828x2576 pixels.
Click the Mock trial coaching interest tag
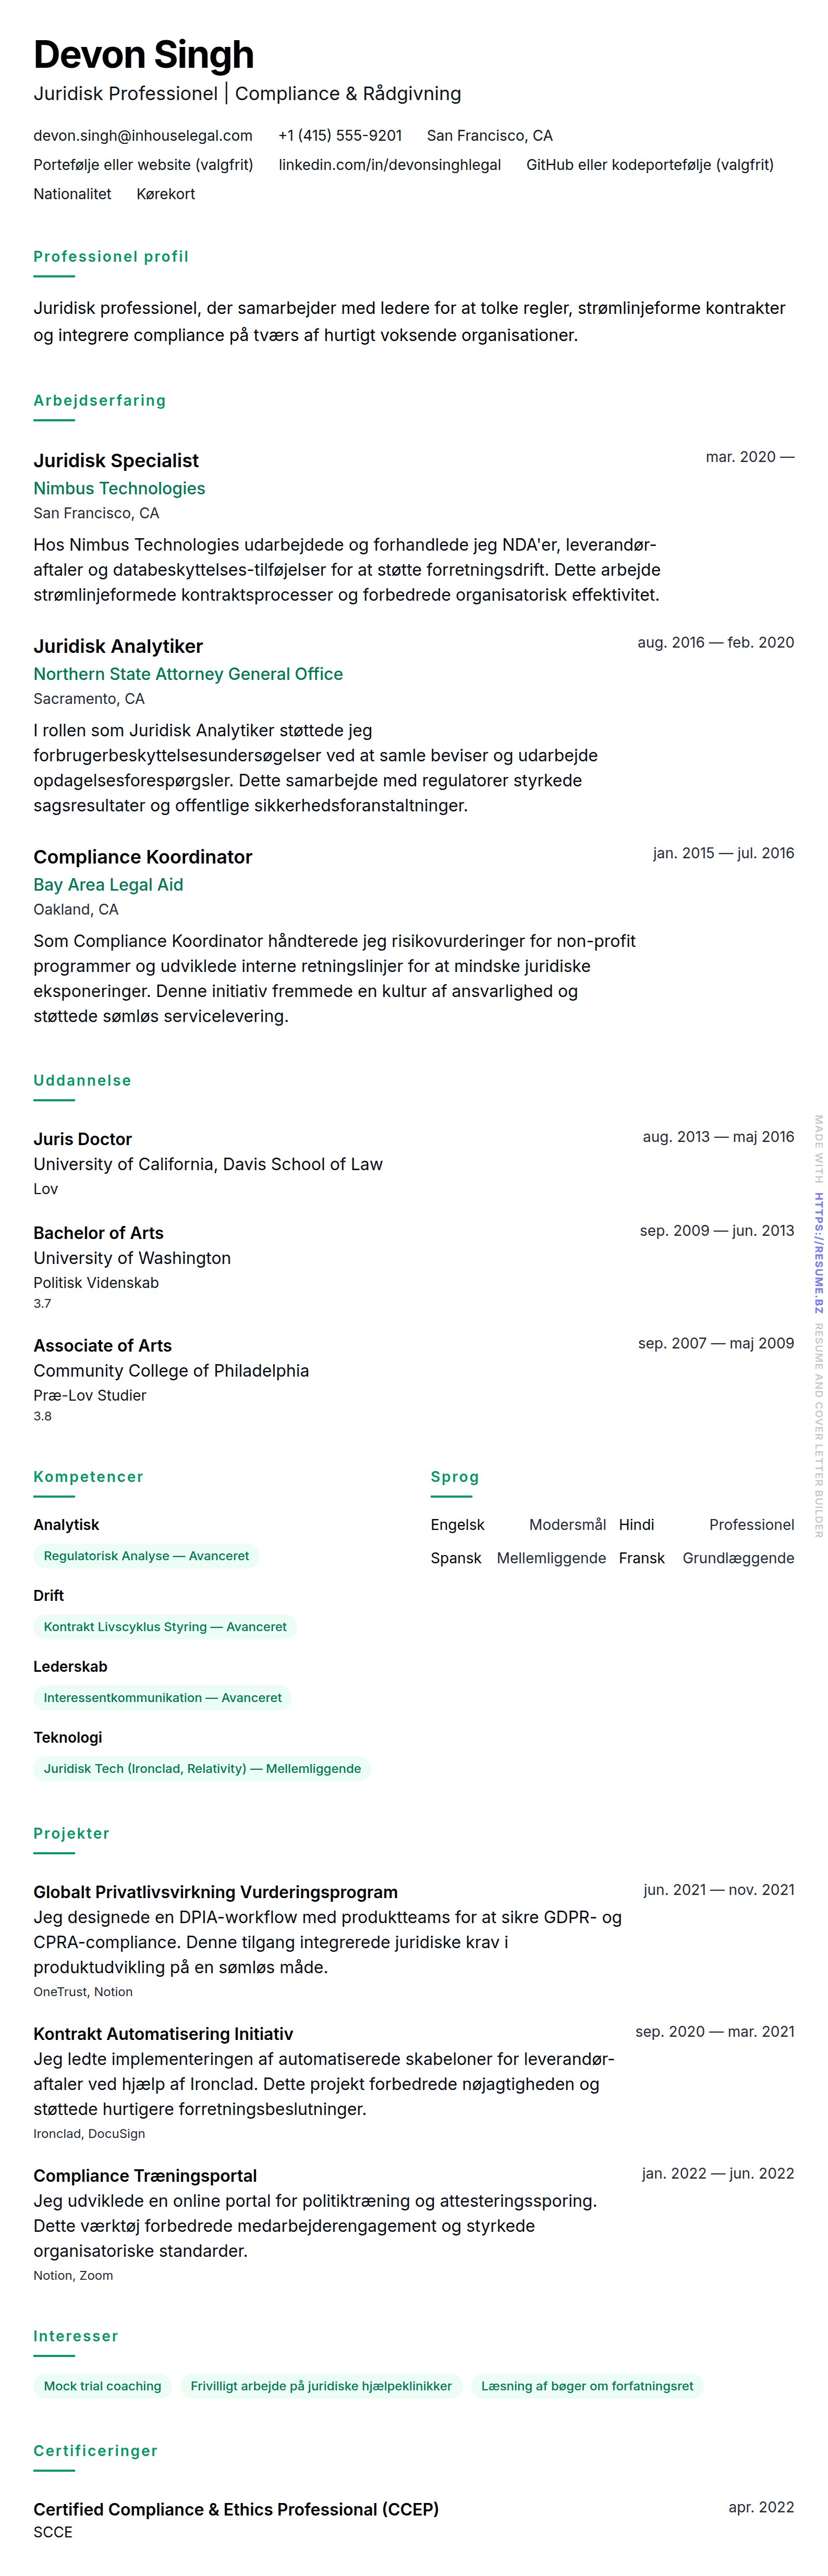102,2386
